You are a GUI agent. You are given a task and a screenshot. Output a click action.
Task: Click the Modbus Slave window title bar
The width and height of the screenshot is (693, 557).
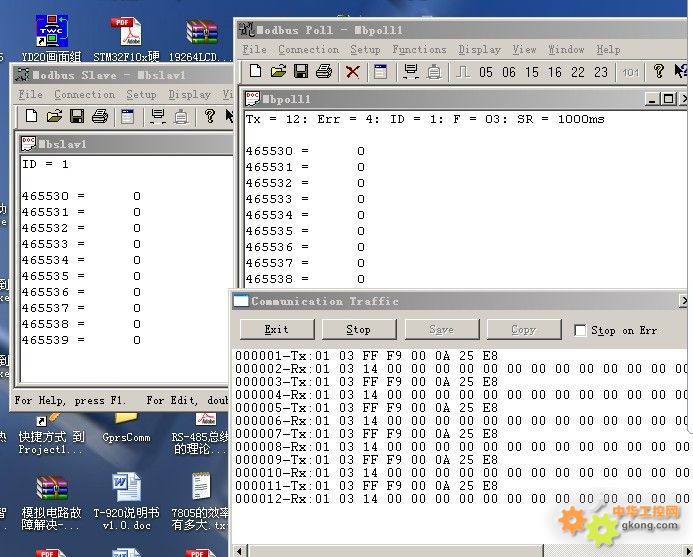tap(122, 75)
